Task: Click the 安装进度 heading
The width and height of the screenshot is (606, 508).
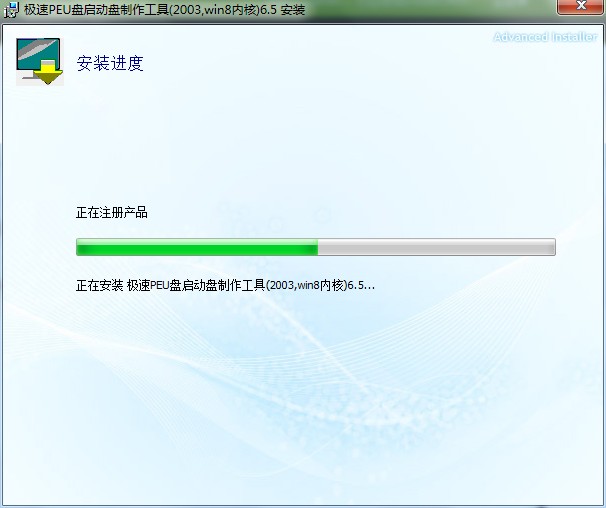Action: tap(110, 63)
